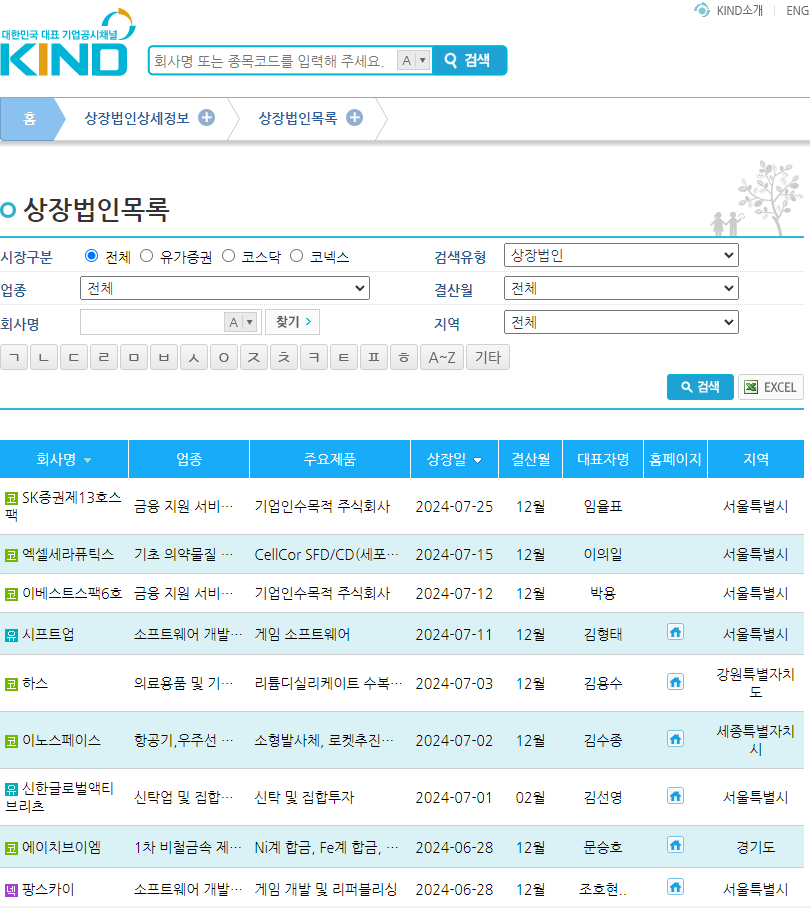Click 02월 결산월 cell
Viewport: 810px width, 908px height.
click(530, 797)
